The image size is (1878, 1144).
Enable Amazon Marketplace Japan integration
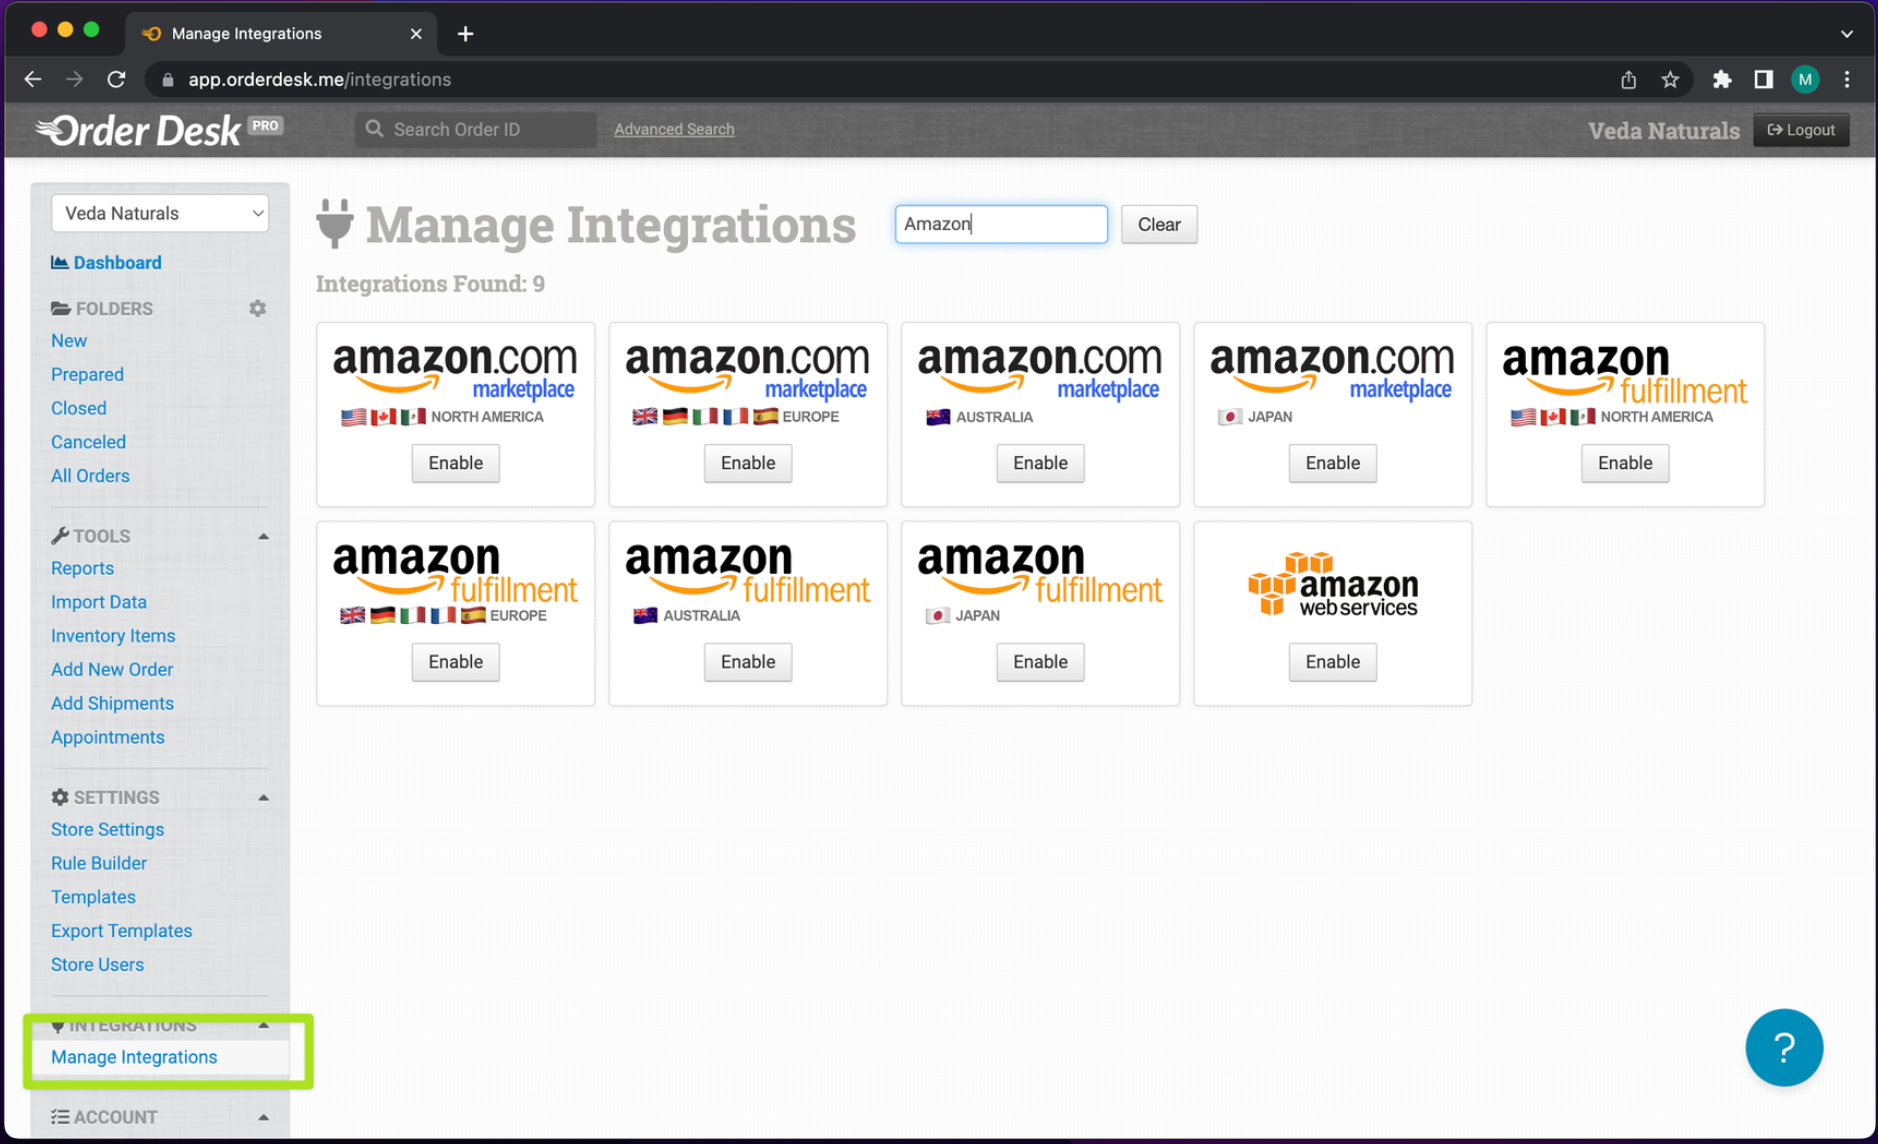(x=1332, y=463)
